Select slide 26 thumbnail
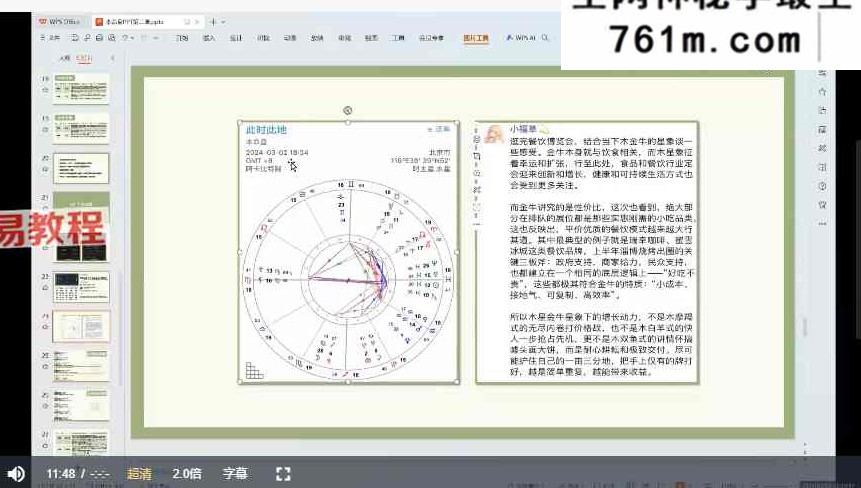 pos(81,405)
